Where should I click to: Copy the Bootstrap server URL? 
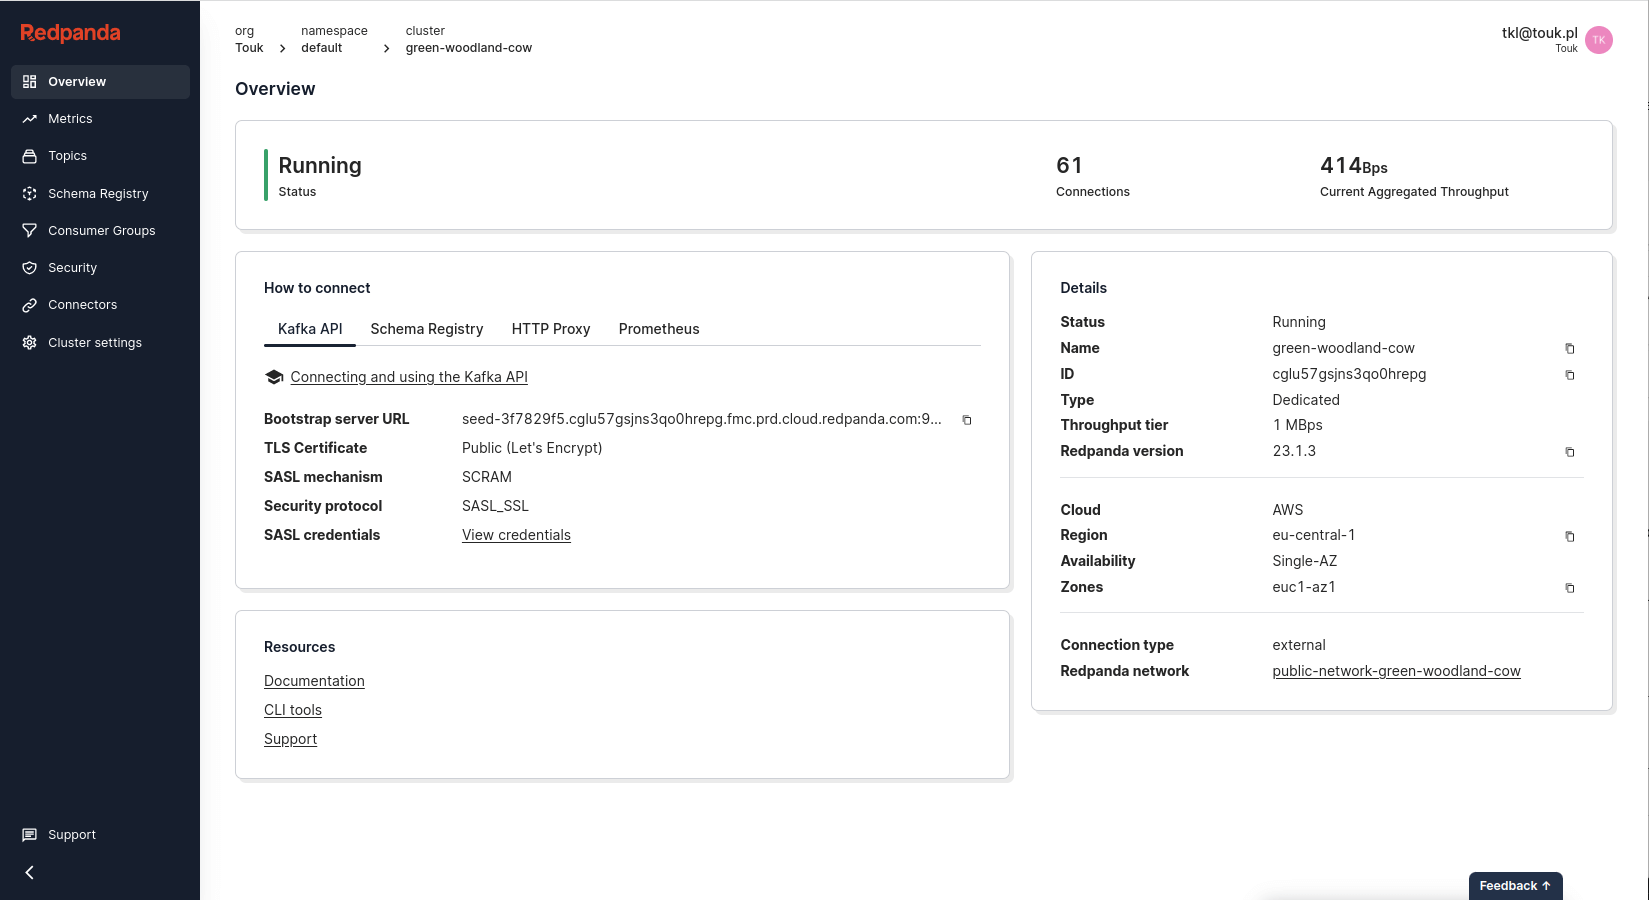pyautogui.click(x=967, y=420)
